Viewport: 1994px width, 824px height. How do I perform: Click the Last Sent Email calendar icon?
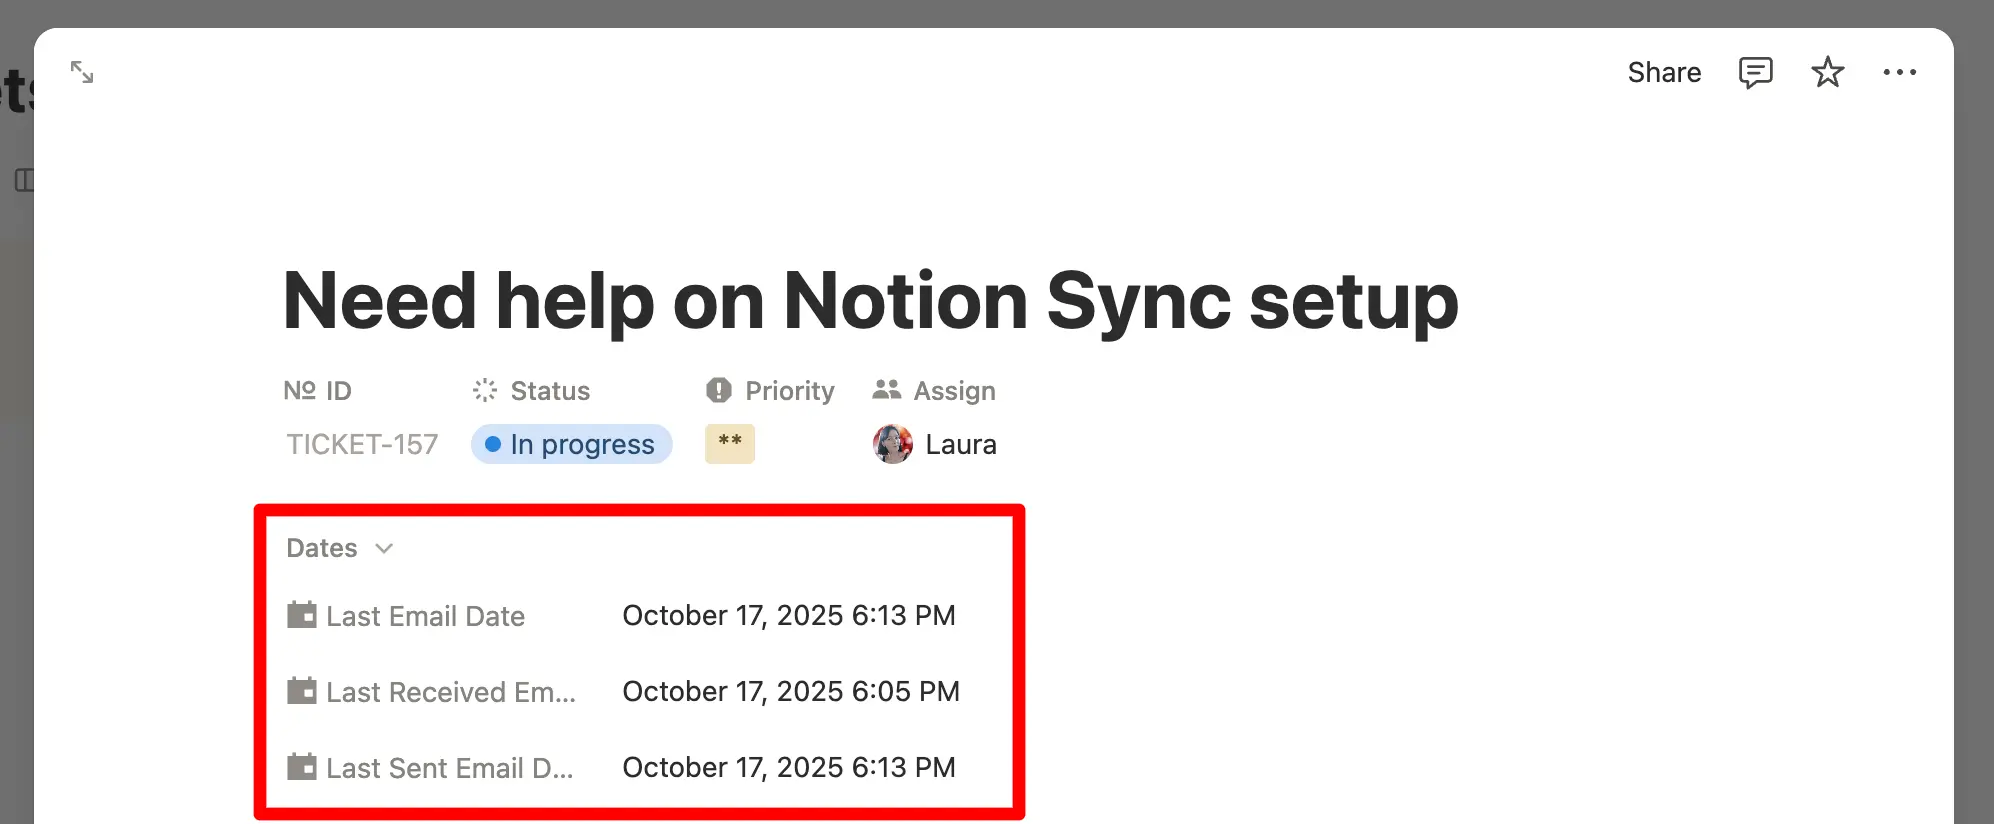[x=301, y=767]
